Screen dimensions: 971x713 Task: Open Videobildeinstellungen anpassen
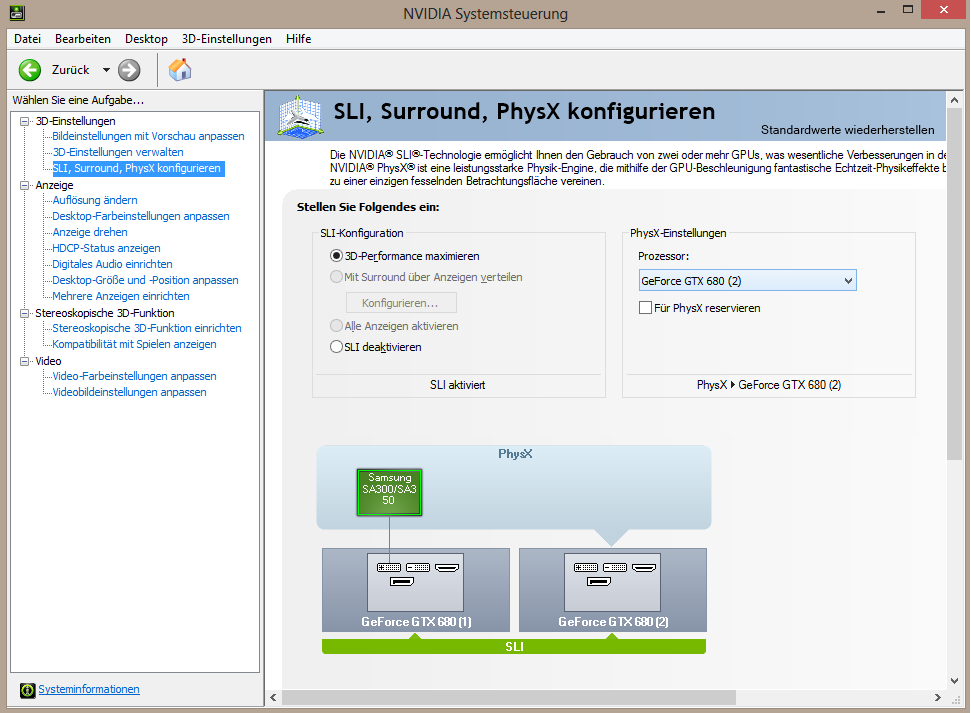(x=129, y=393)
